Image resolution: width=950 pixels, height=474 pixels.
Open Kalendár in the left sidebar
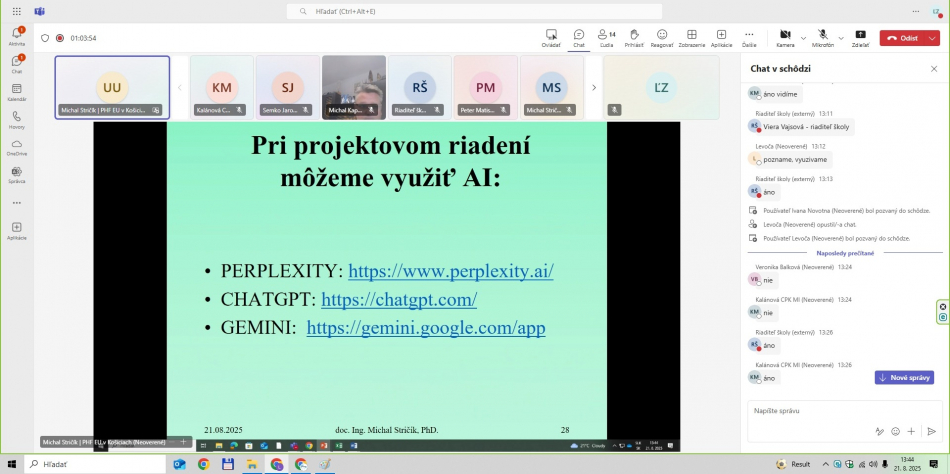(x=16, y=92)
